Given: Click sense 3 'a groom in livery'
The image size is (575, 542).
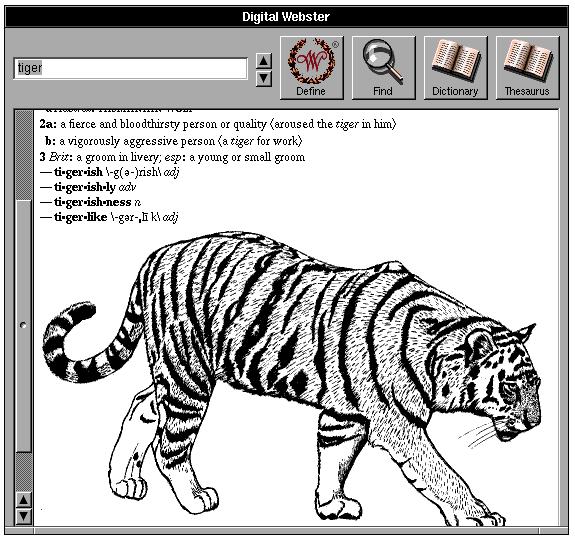Looking at the screenshot, I should (x=172, y=157).
